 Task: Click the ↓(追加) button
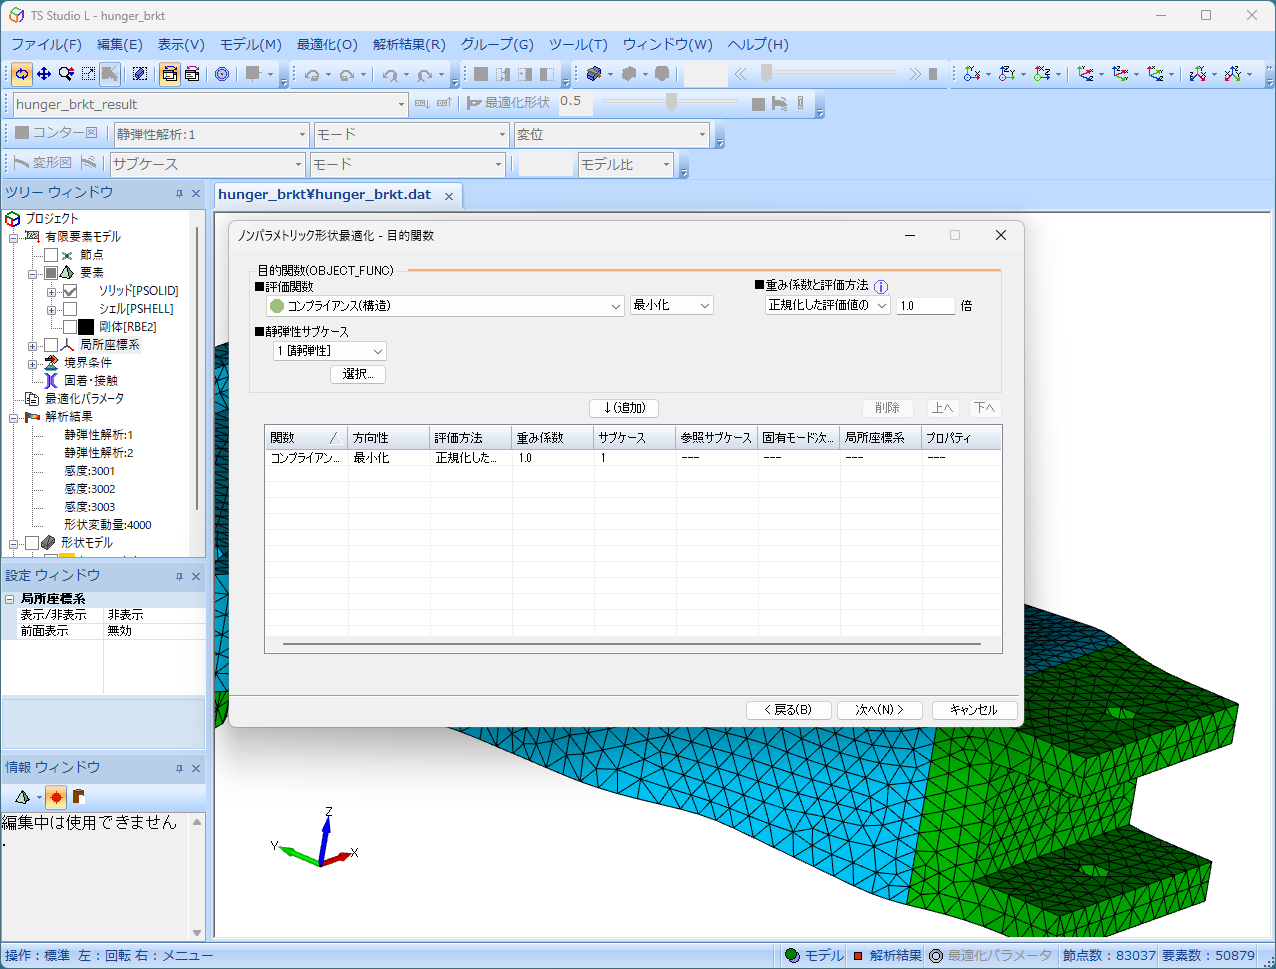tap(624, 408)
